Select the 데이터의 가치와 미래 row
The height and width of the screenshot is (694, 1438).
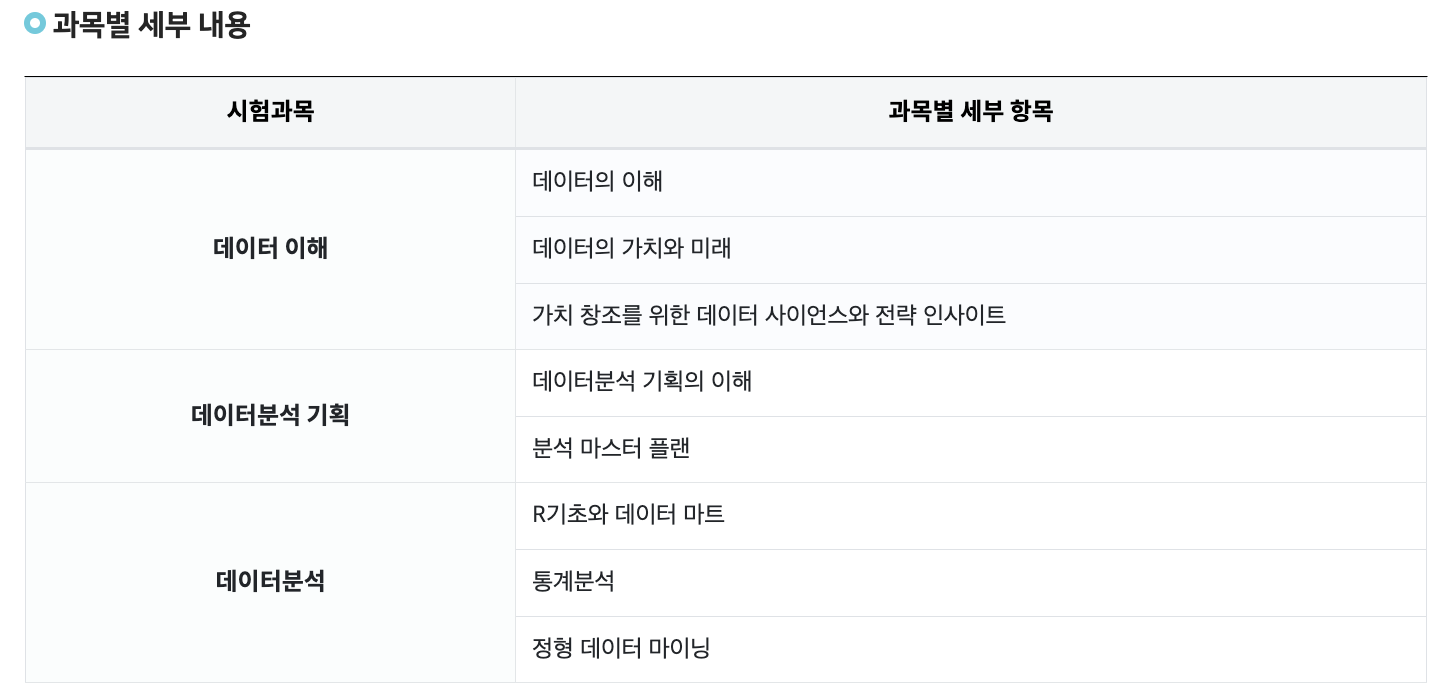coord(970,249)
